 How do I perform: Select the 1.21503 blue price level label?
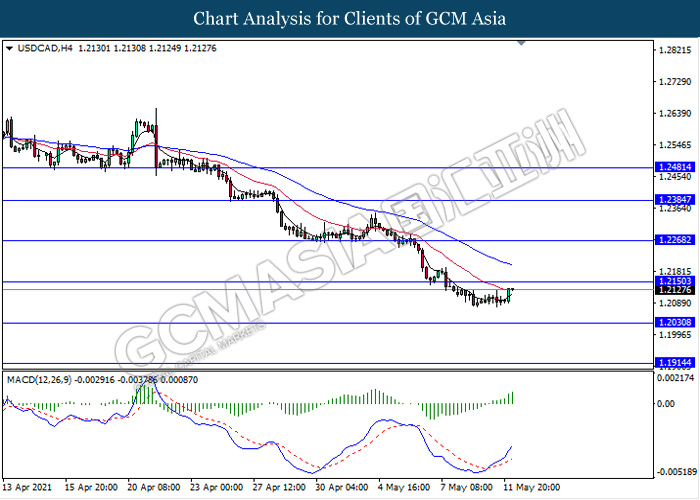point(675,281)
